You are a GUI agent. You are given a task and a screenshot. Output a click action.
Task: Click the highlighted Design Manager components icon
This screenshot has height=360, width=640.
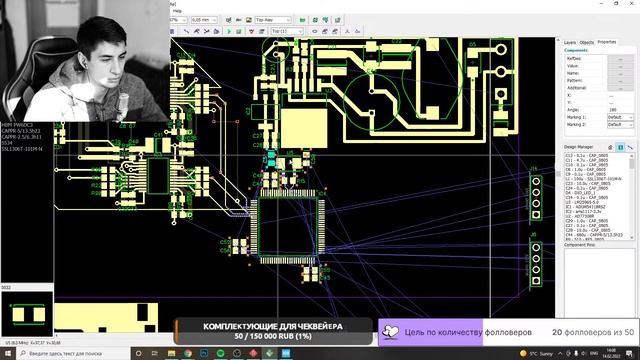coord(620,147)
